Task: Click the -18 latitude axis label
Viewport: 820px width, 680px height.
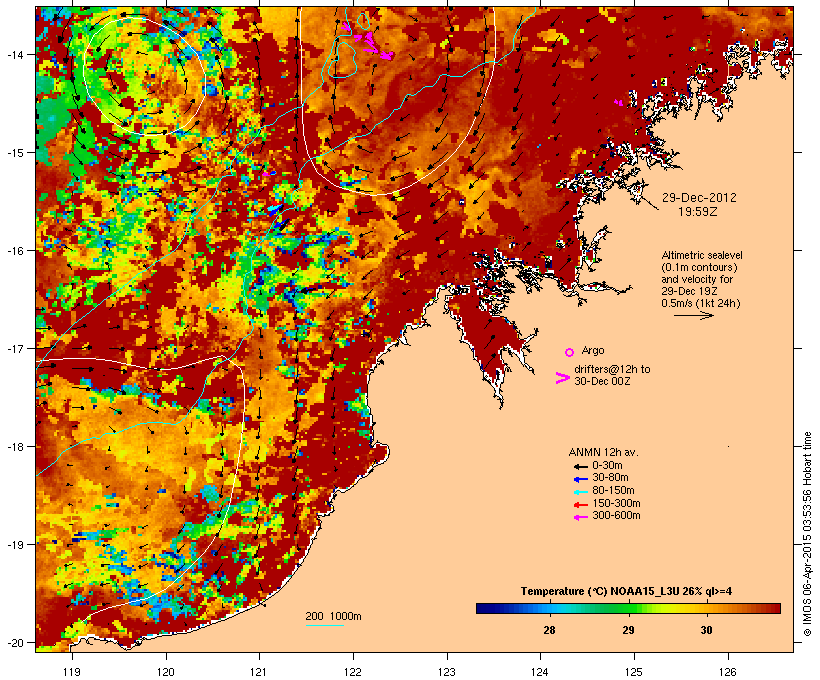Action: [x=15, y=447]
